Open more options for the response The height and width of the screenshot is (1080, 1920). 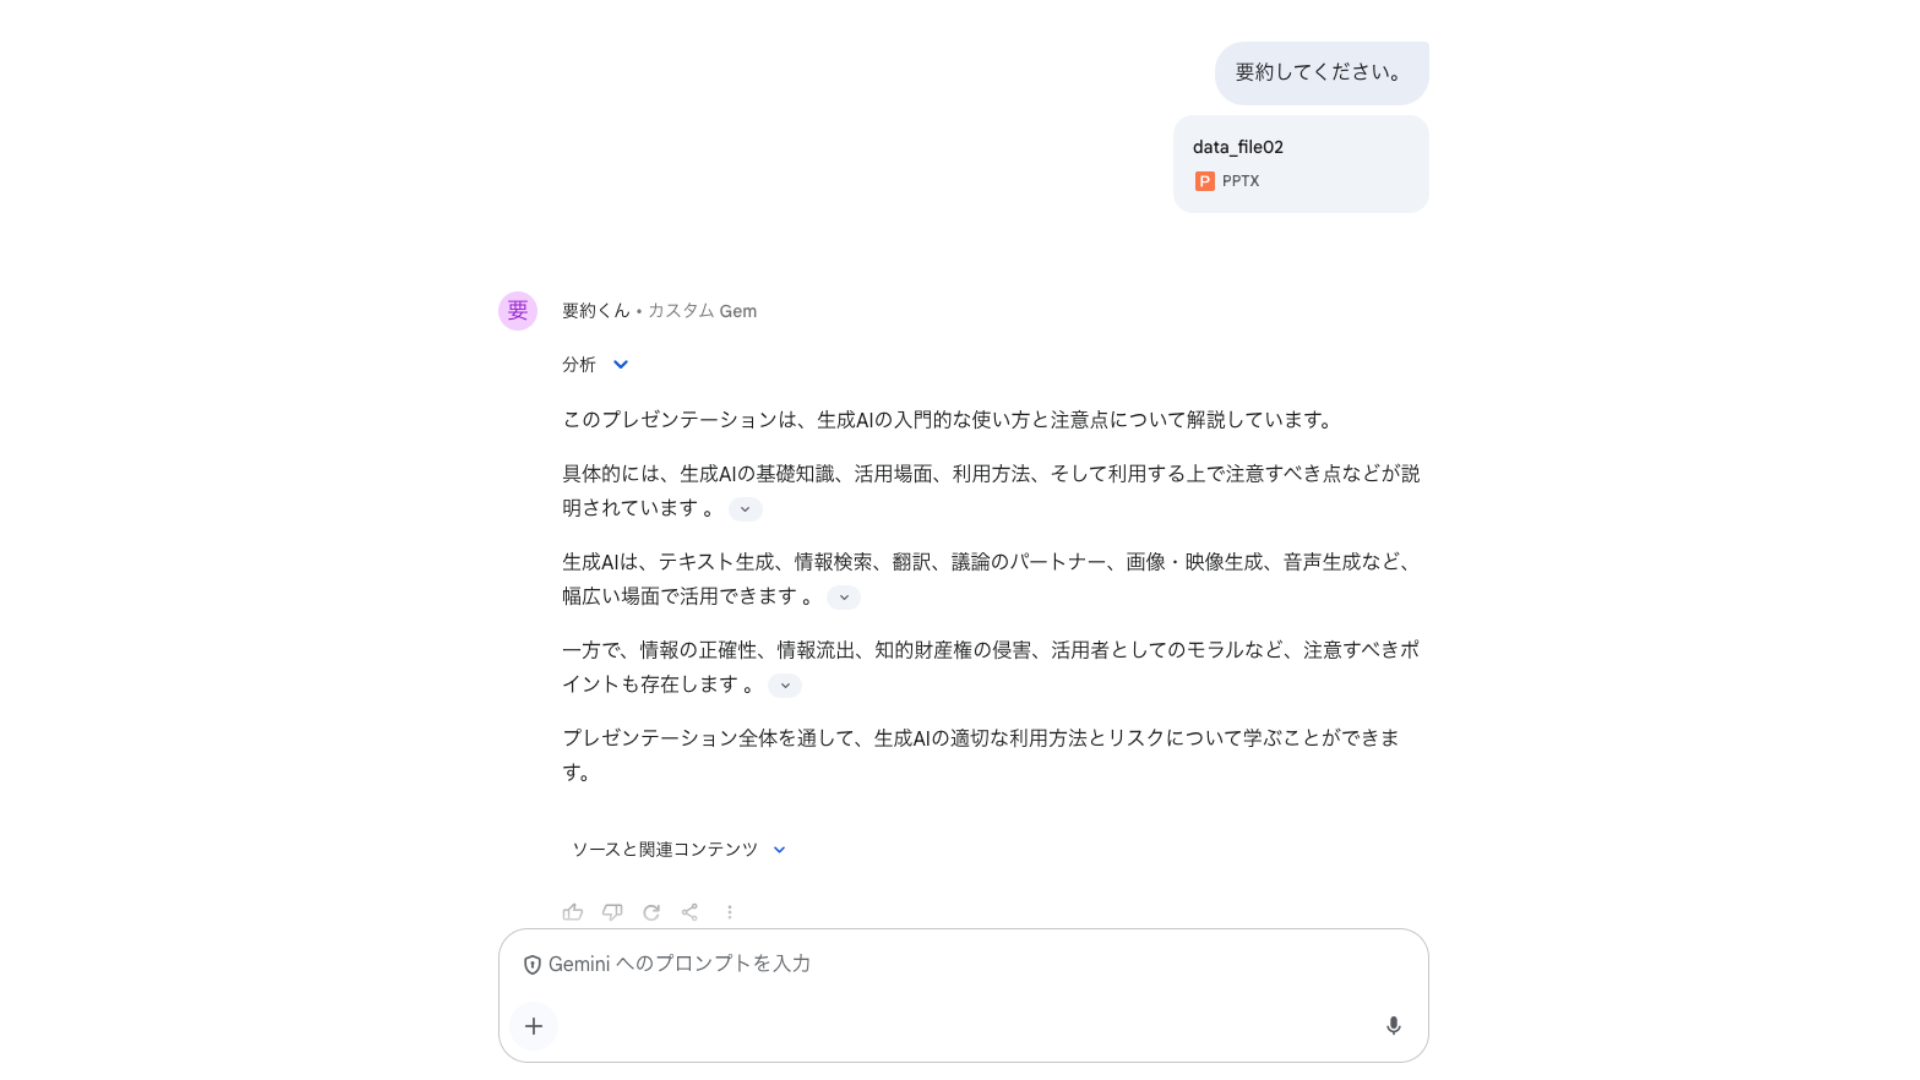coord(730,911)
